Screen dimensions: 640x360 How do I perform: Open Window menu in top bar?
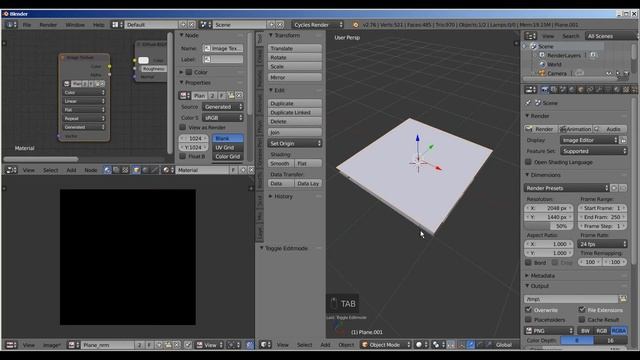[76, 24]
